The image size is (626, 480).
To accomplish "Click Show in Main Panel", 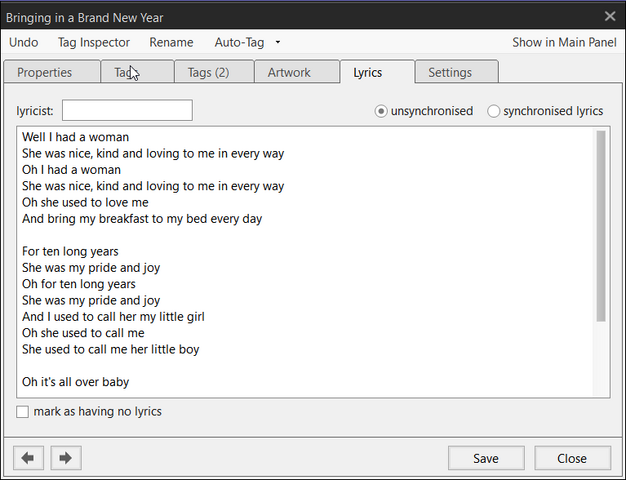I will tap(564, 42).
